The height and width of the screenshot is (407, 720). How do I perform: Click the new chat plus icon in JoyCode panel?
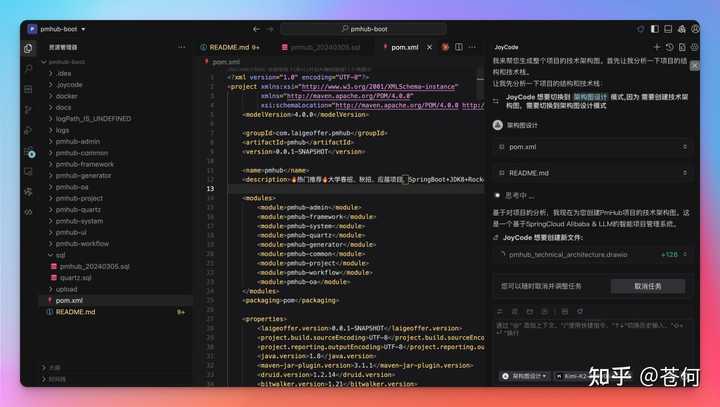pos(657,47)
